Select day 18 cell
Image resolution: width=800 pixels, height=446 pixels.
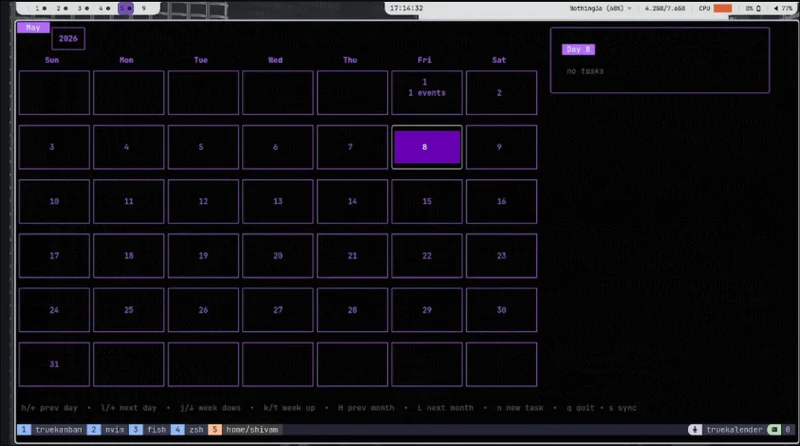pyautogui.click(x=129, y=256)
